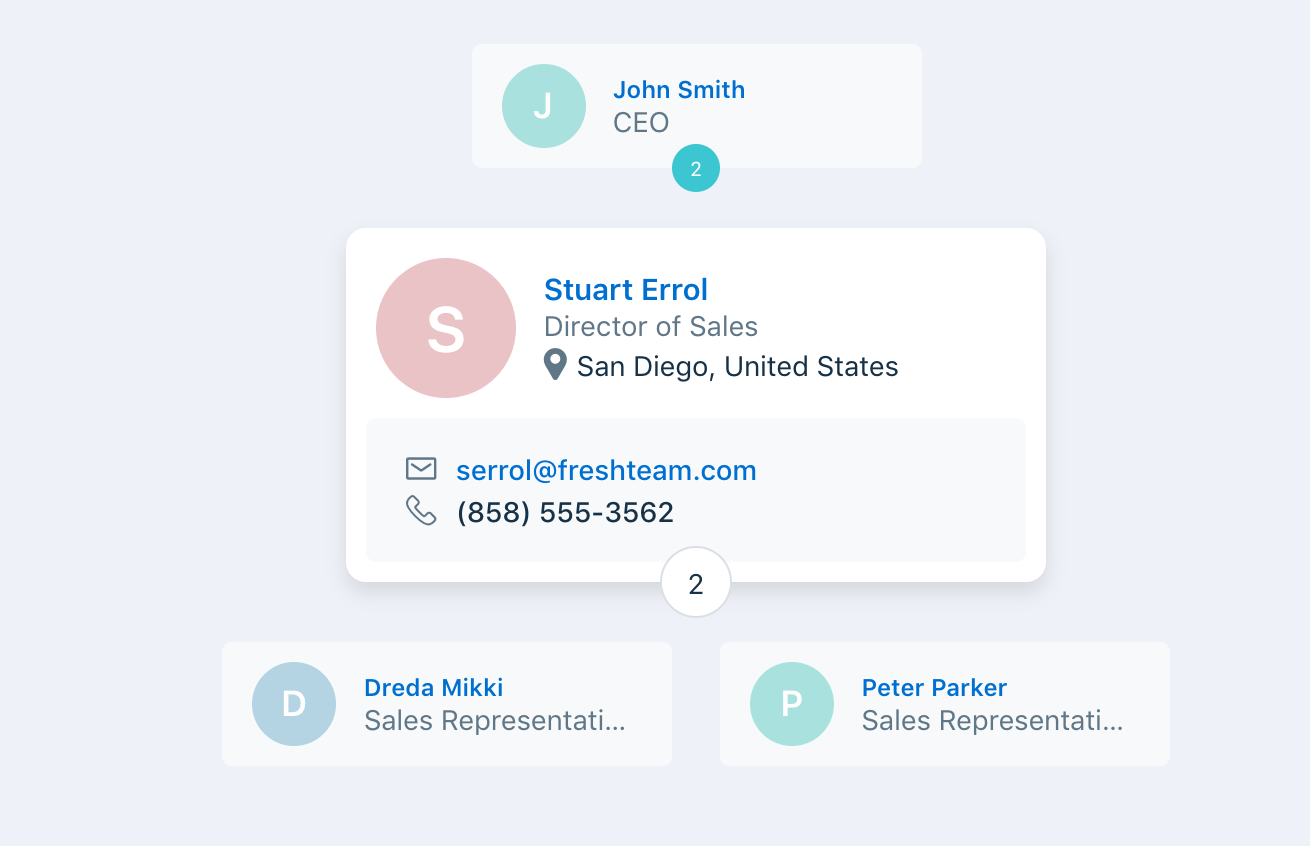Click the San Diego, United States location
Screen dimensions: 1310x846
coord(738,367)
